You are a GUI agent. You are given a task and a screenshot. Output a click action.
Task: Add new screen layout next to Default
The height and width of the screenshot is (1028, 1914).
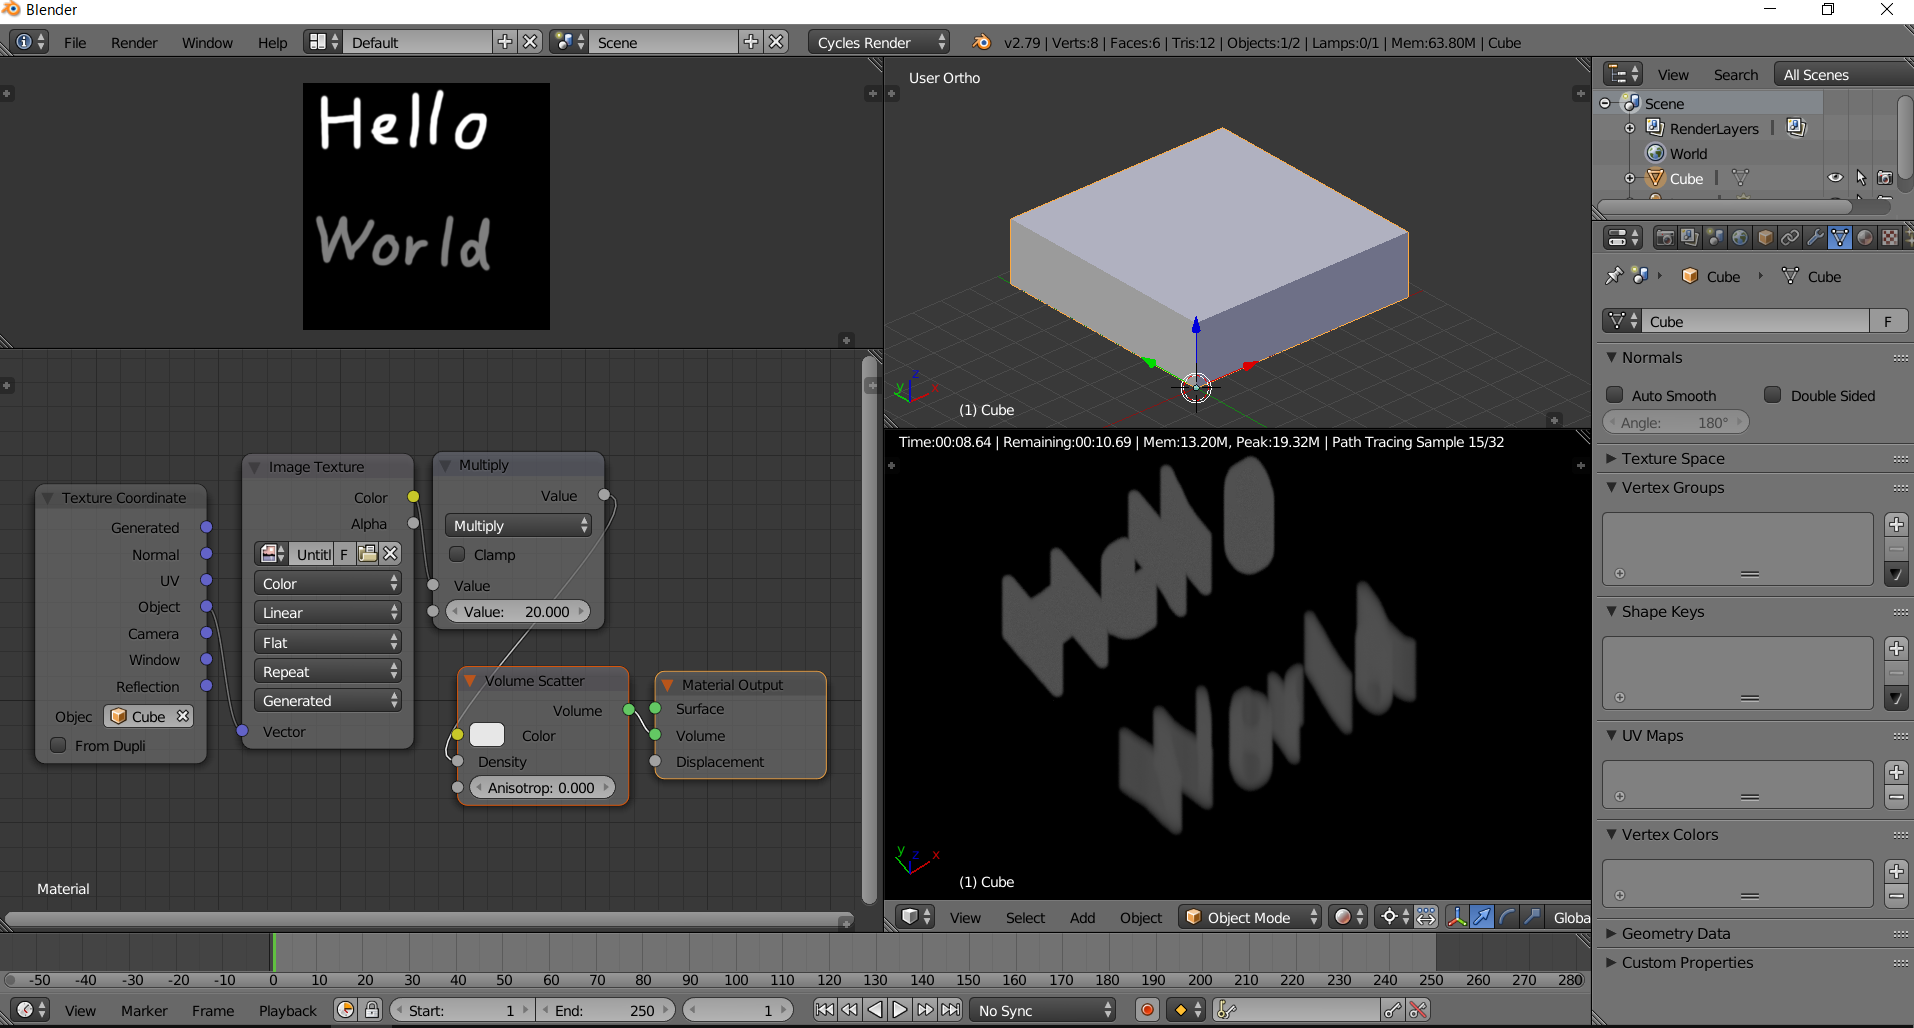(x=505, y=42)
